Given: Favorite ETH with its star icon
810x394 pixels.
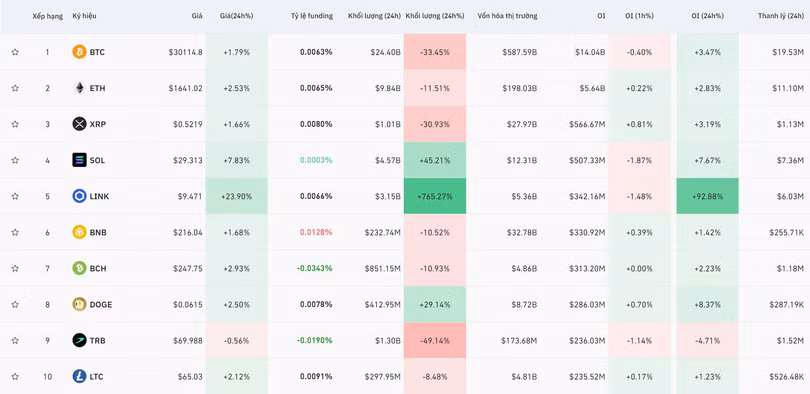Looking at the screenshot, I should (15, 88).
